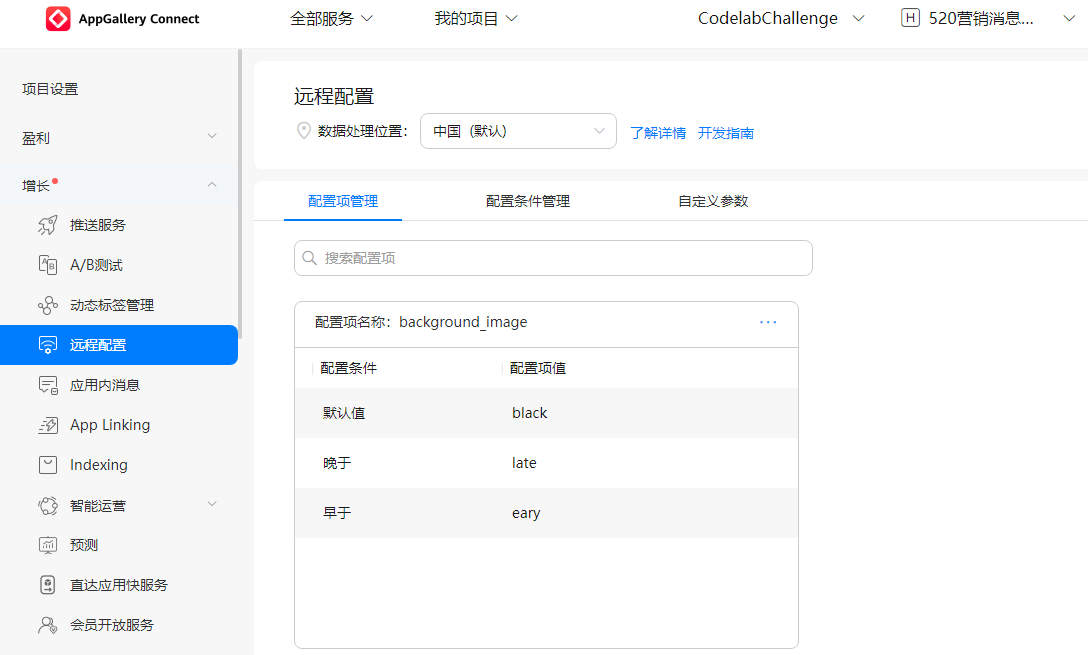This screenshot has width=1088, height=655.
Task: Switch to the 配置条件管理 tab
Action: point(527,201)
